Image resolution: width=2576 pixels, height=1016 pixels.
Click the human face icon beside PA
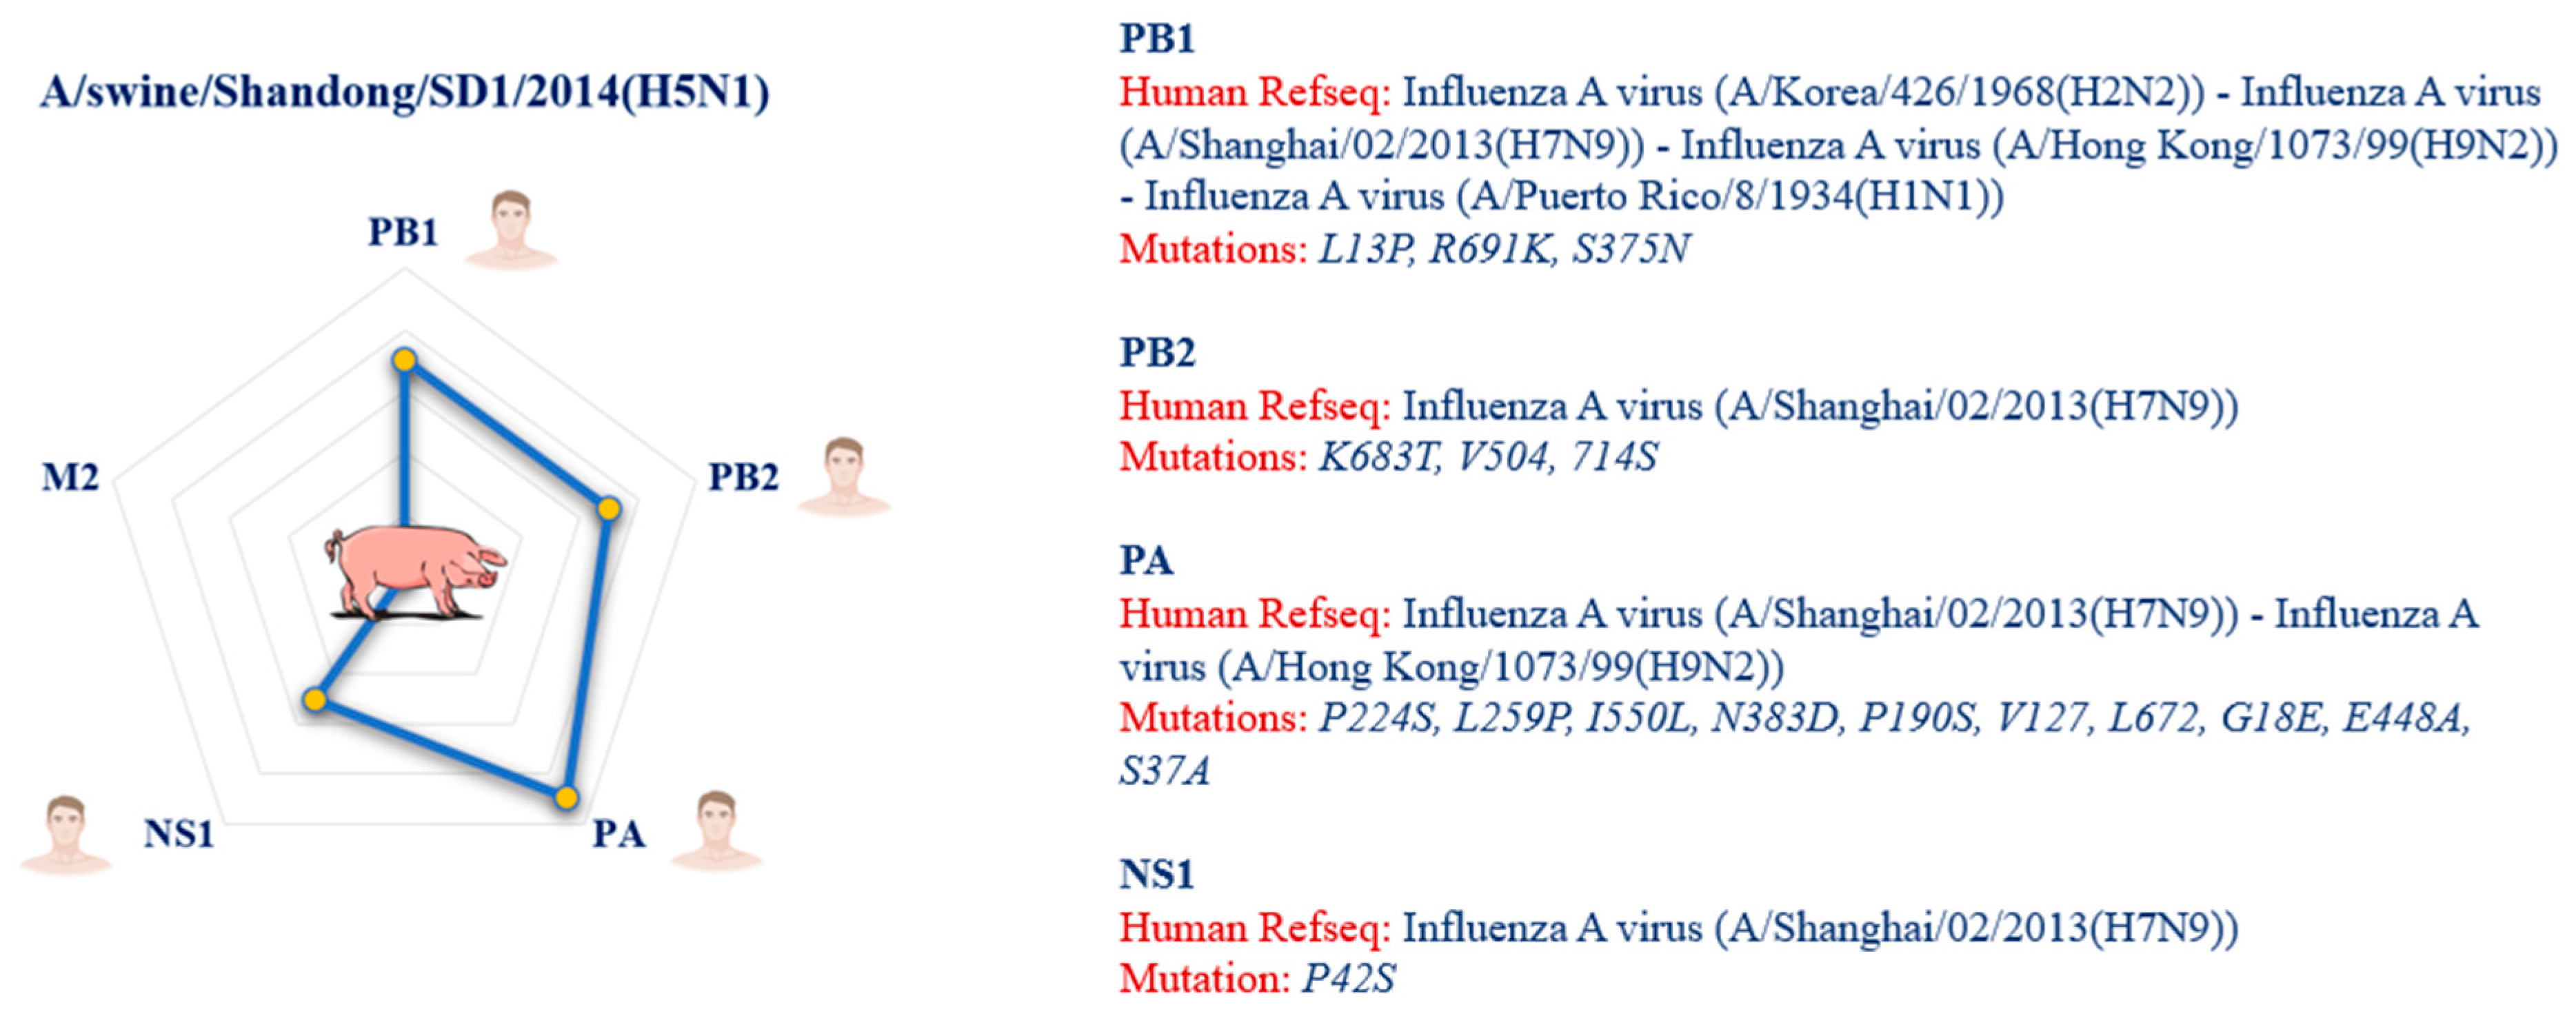coord(717,831)
